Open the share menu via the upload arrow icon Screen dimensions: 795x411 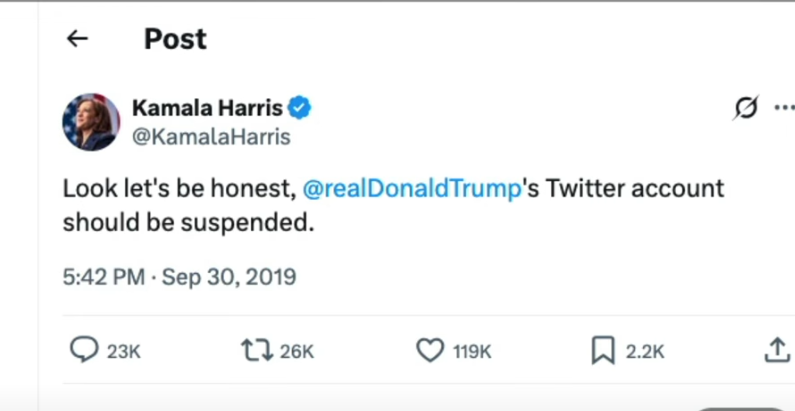(776, 349)
